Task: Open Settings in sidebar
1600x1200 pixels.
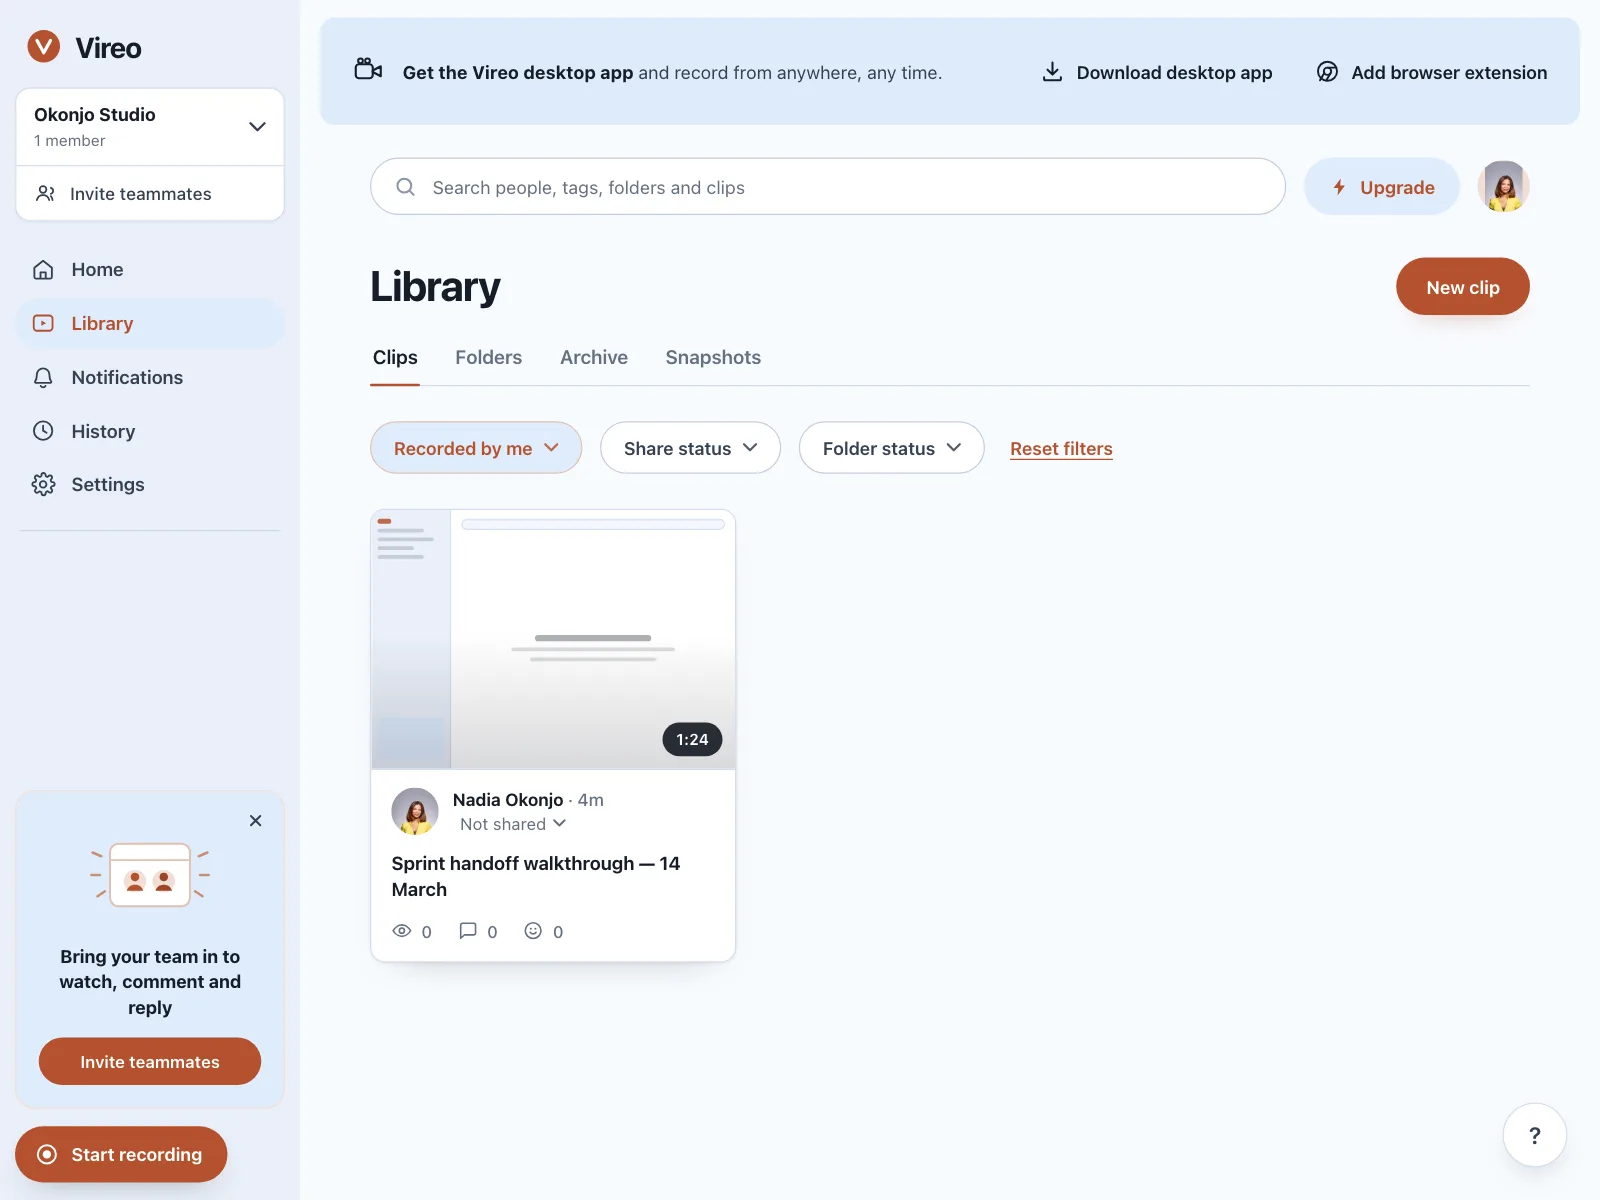Action: 150,485
